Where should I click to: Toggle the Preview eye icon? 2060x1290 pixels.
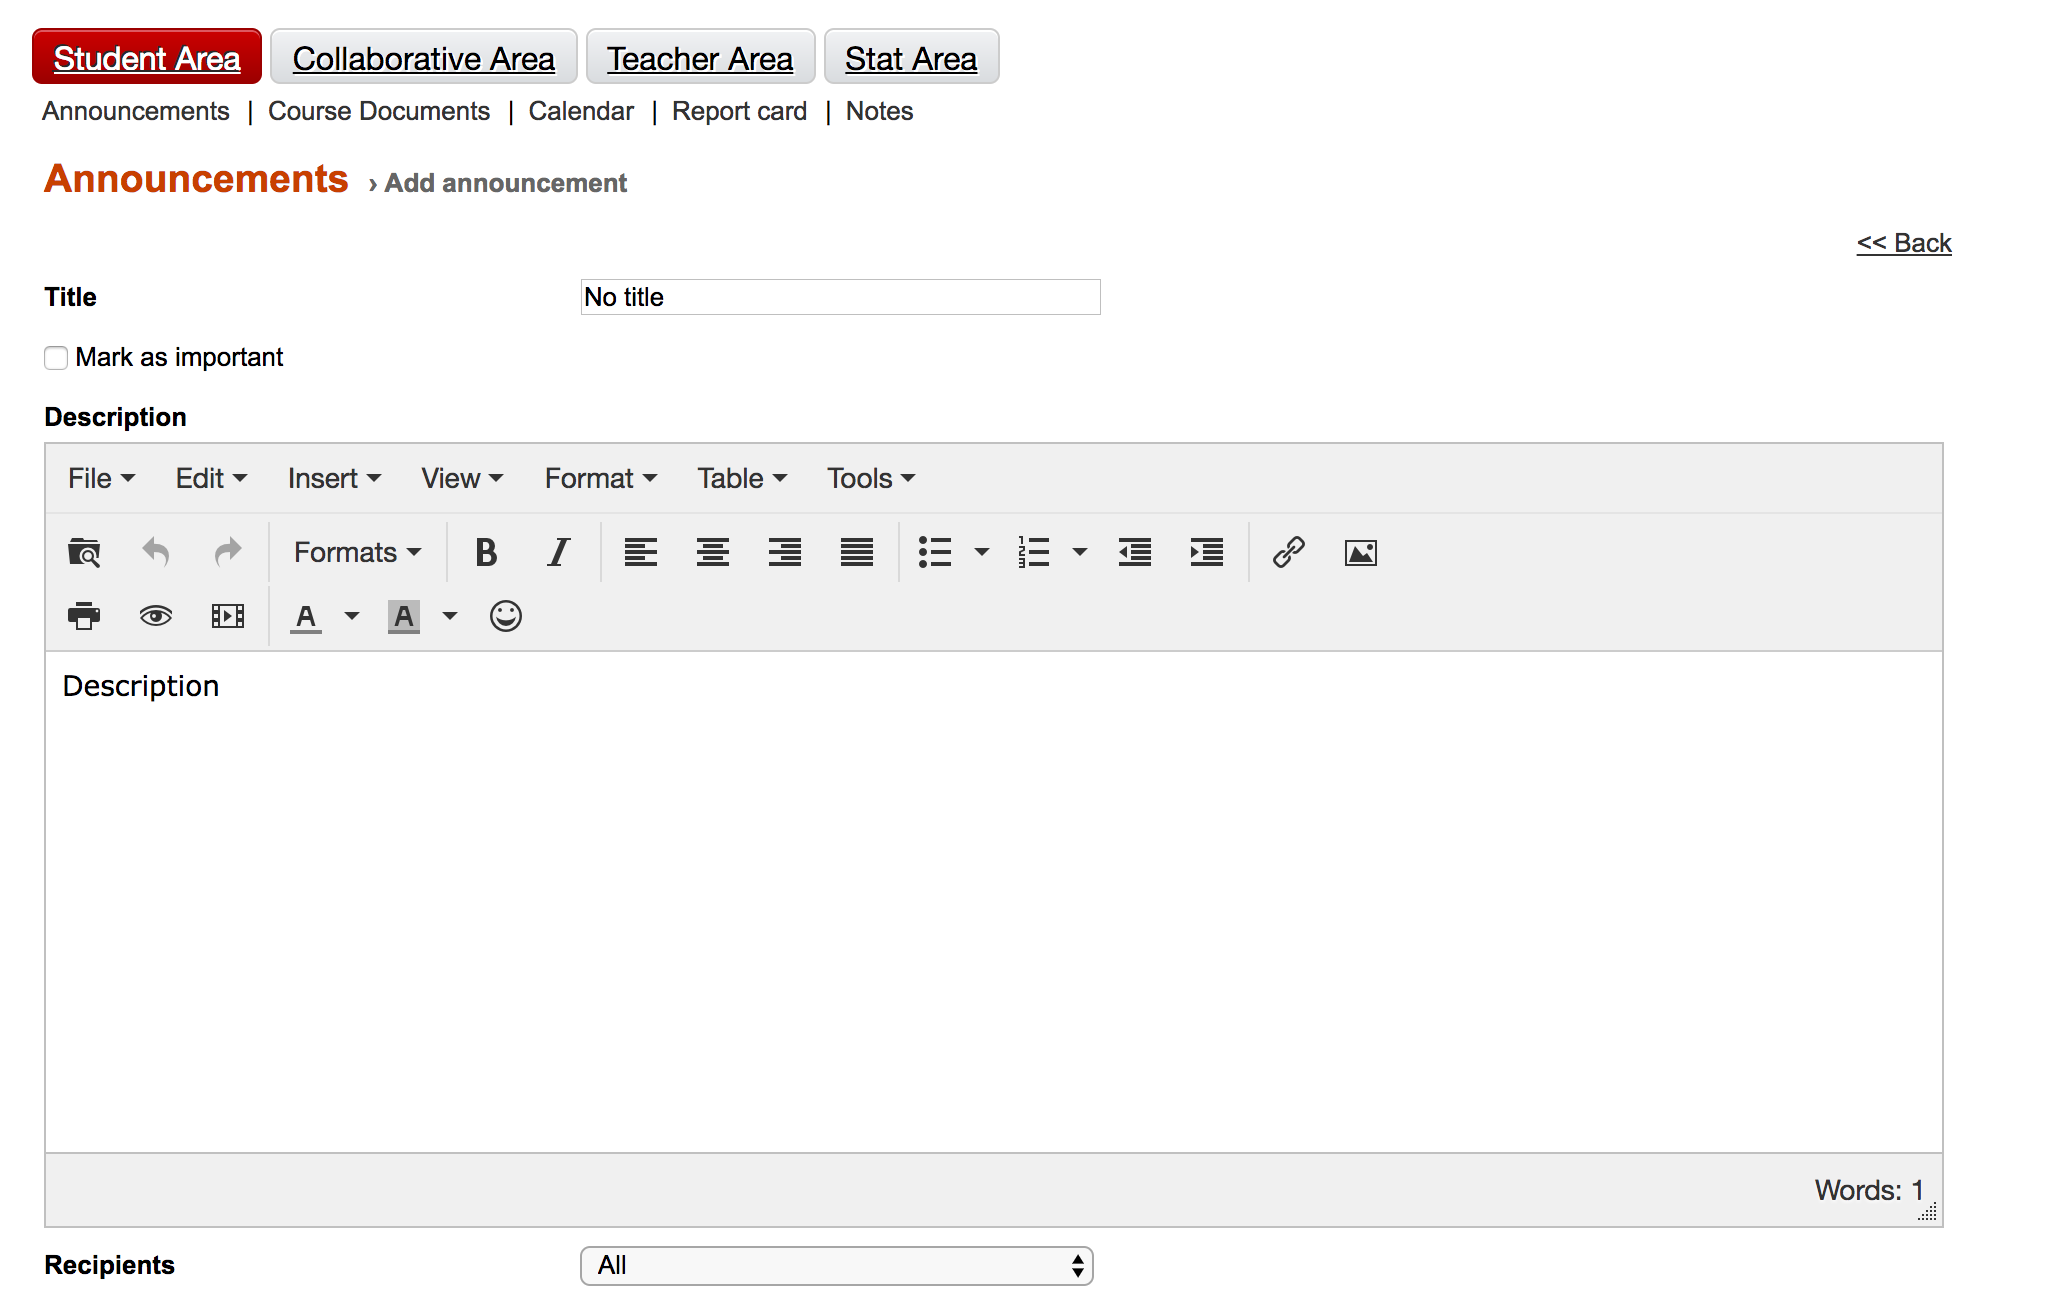click(x=156, y=616)
